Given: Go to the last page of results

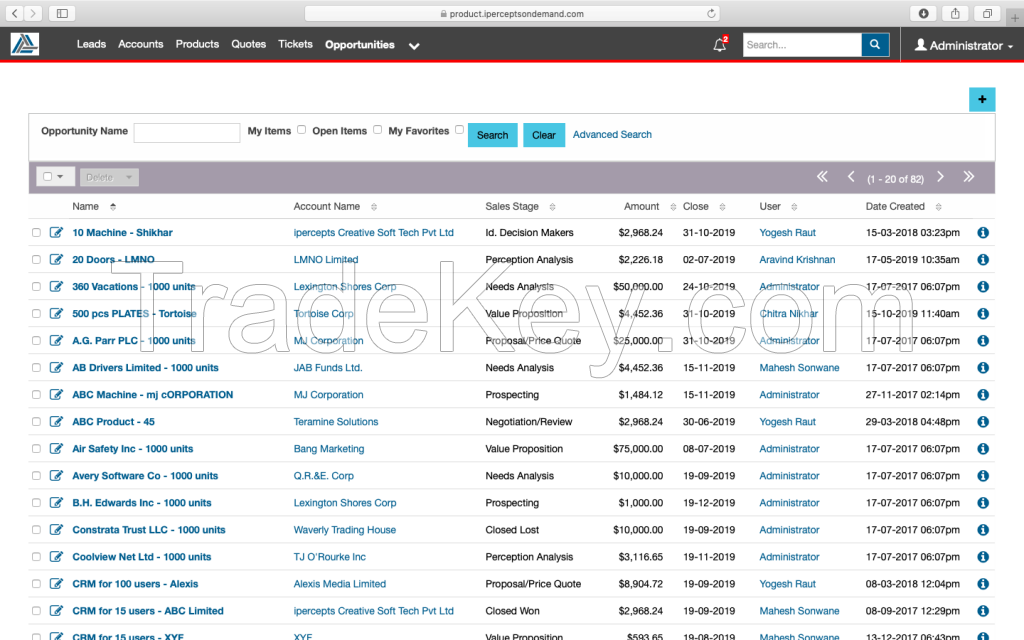Looking at the screenshot, I should [968, 177].
